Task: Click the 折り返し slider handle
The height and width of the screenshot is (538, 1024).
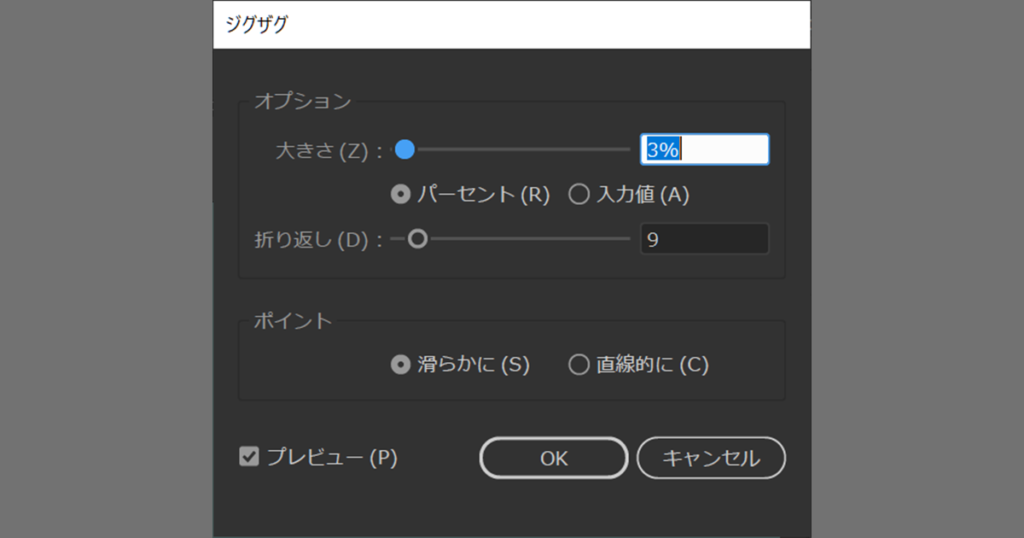Action: coord(417,239)
